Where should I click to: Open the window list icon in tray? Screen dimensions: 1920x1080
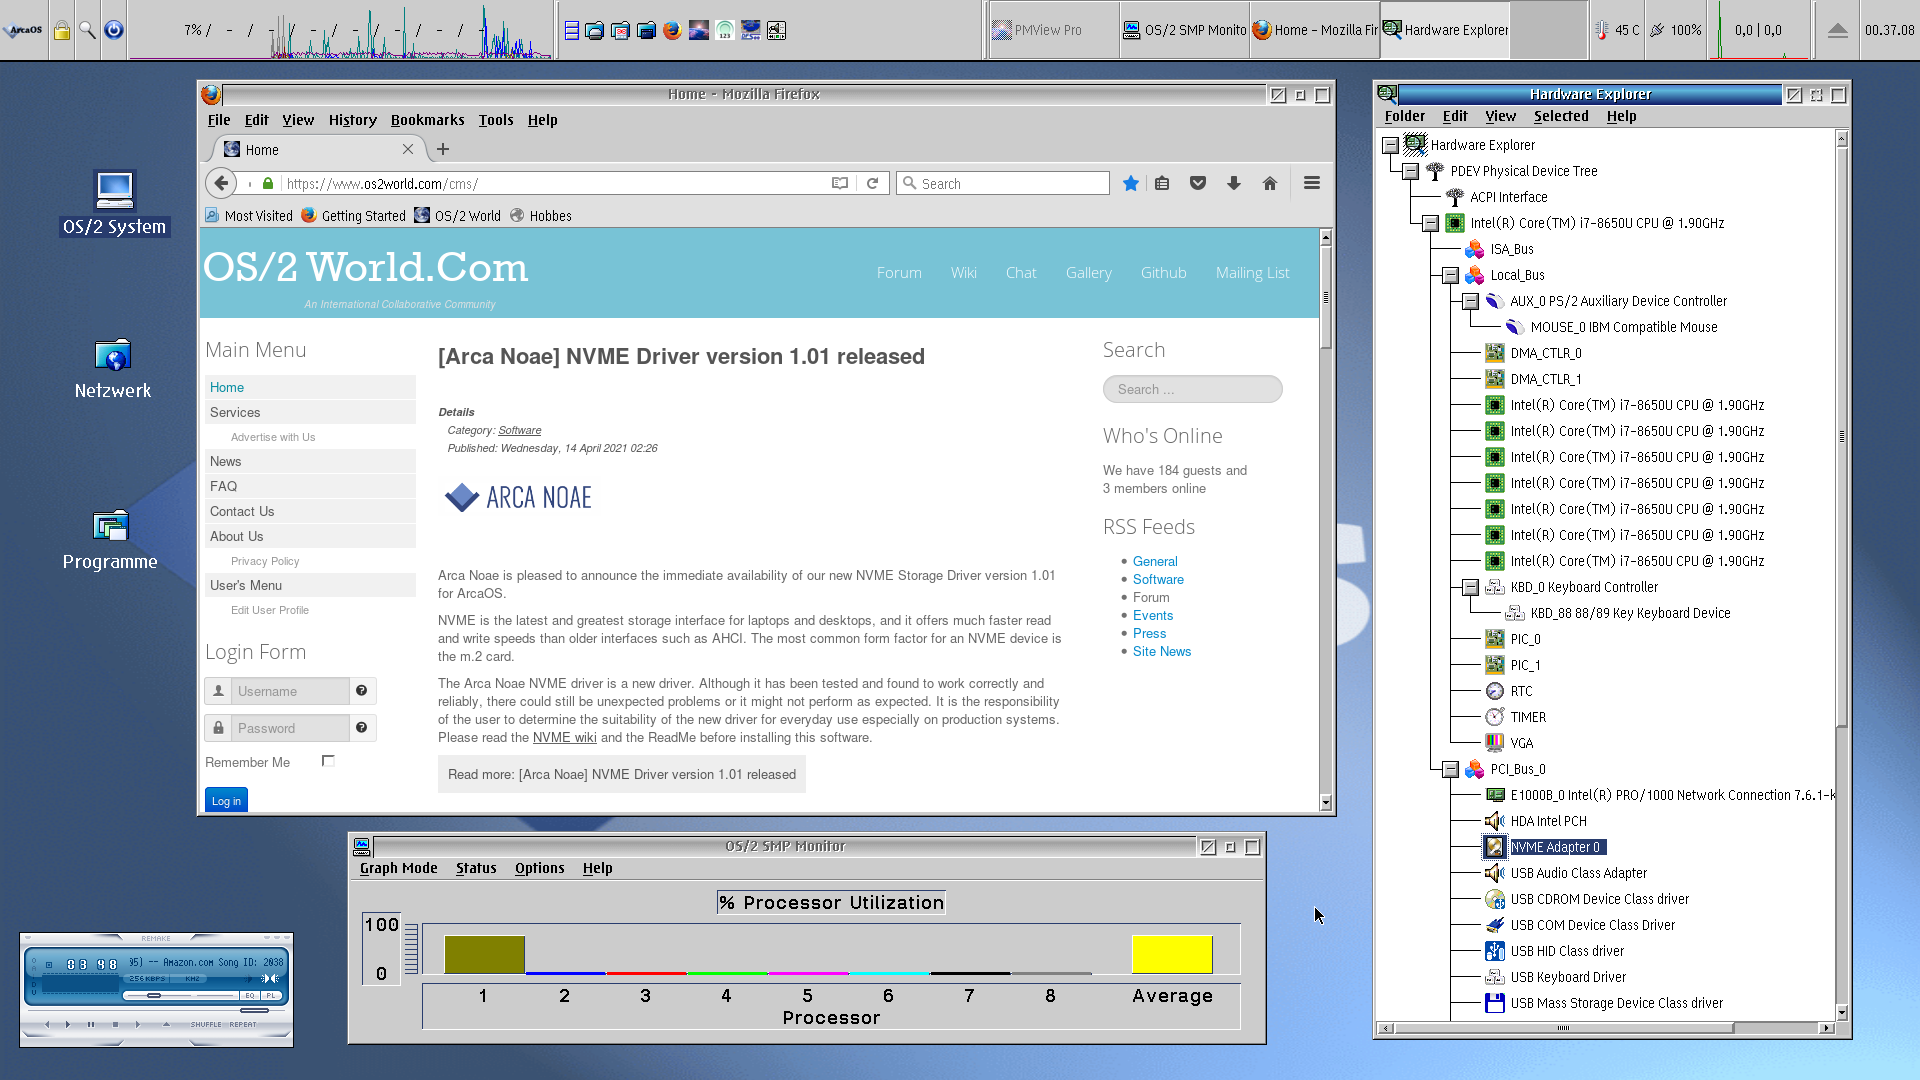pyautogui.click(x=571, y=30)
